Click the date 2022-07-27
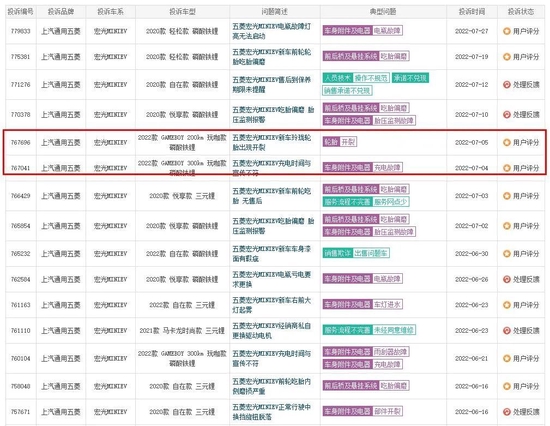The image size is (550, 426). (472, 31)
